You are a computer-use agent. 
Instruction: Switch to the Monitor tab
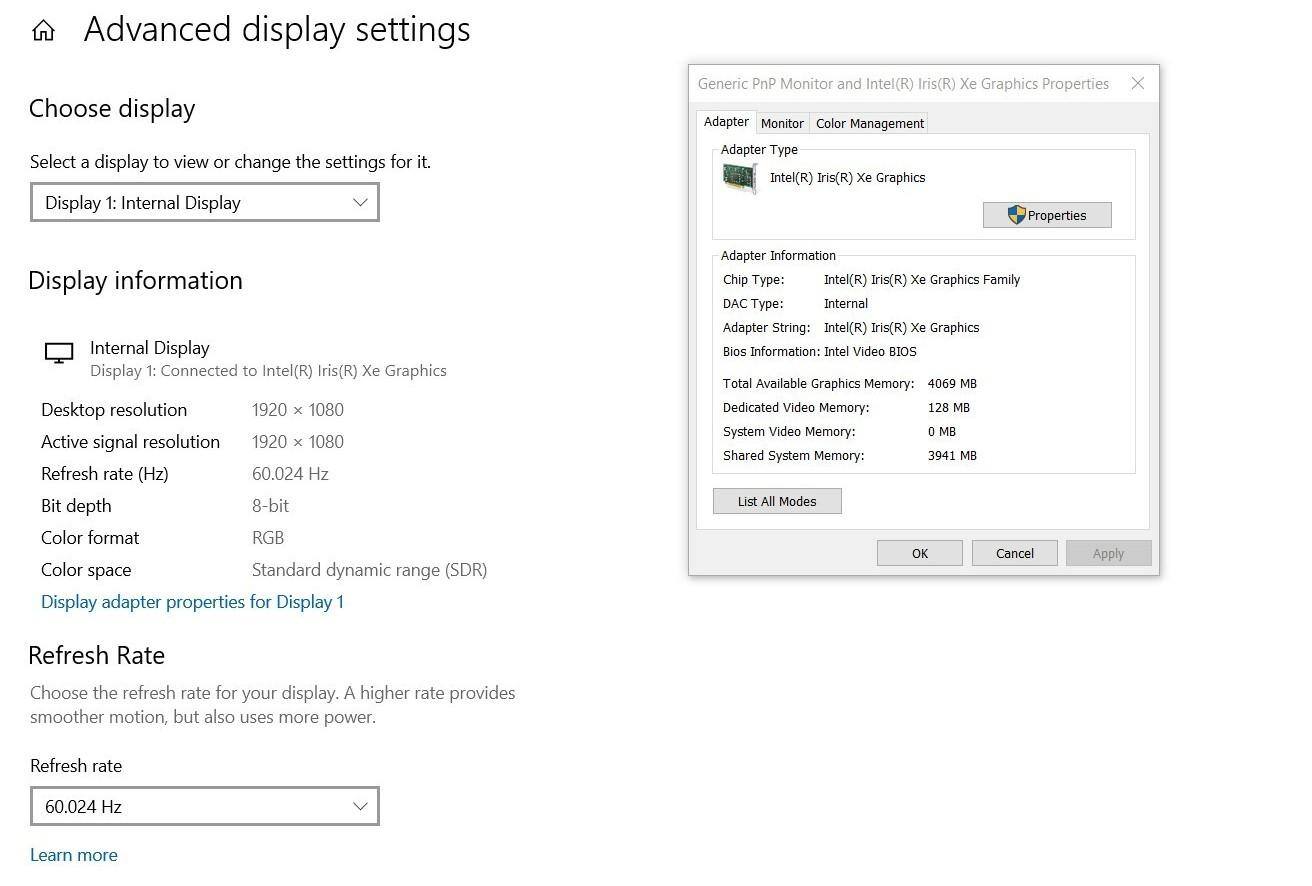782,124
